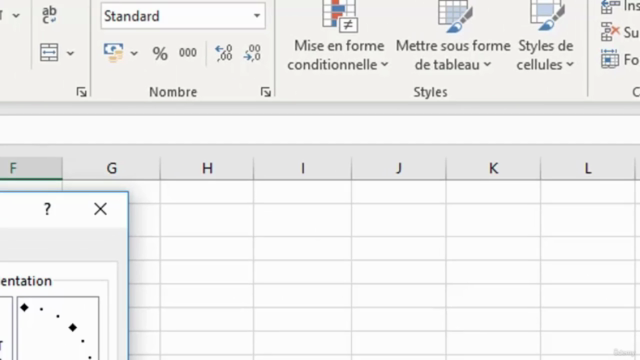Viewport: 640px width, 360px height.
Task: Select column J header
Action: pyautogui.click(x=399, y=168)
